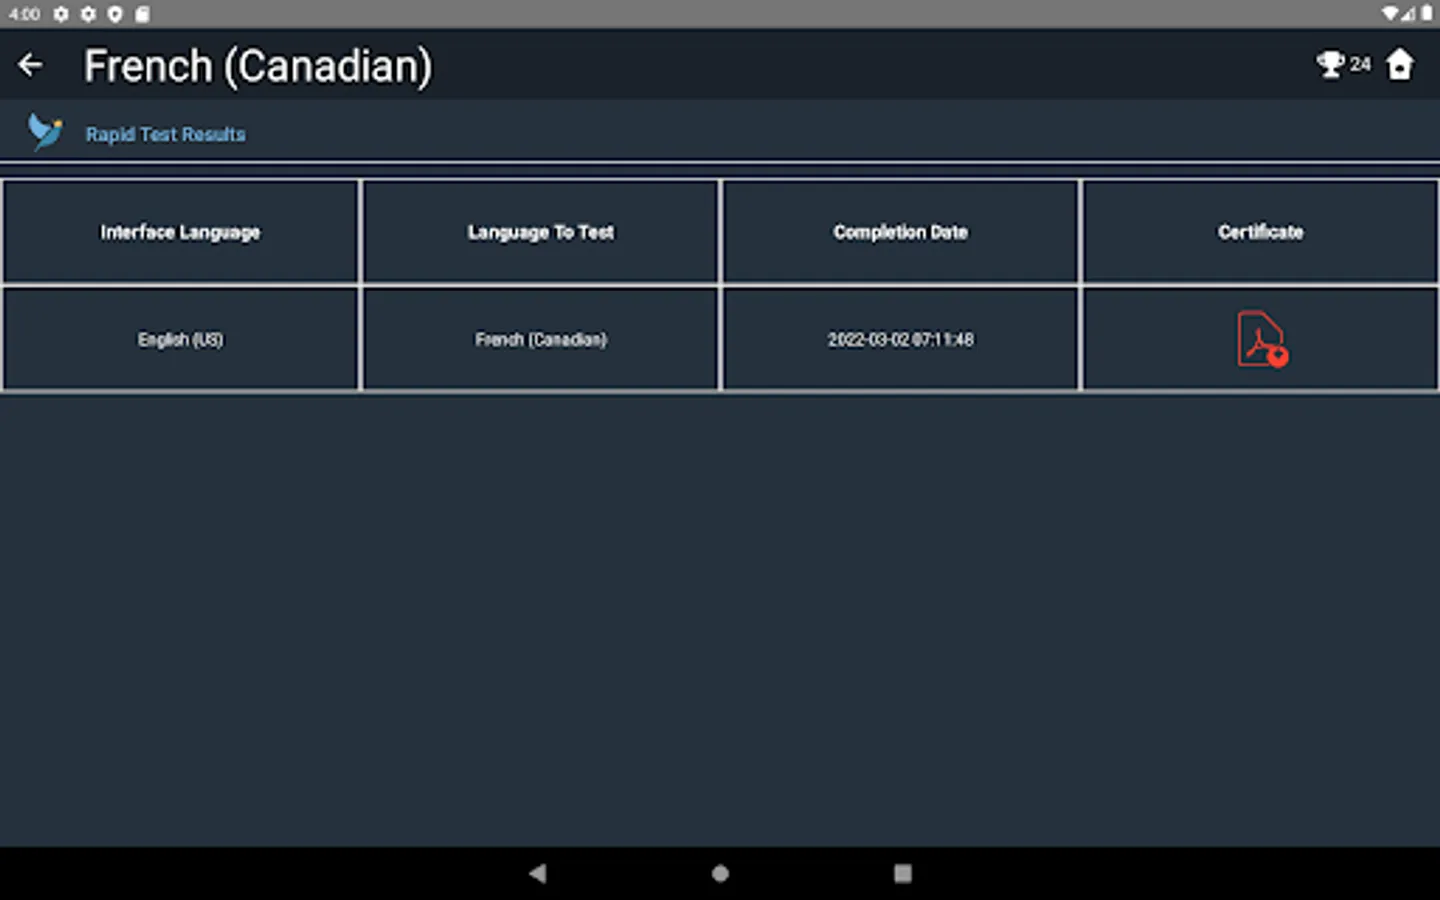1440x900 pixels.
Task: Select the English (US) table cell
Action: tap(180, 340)
